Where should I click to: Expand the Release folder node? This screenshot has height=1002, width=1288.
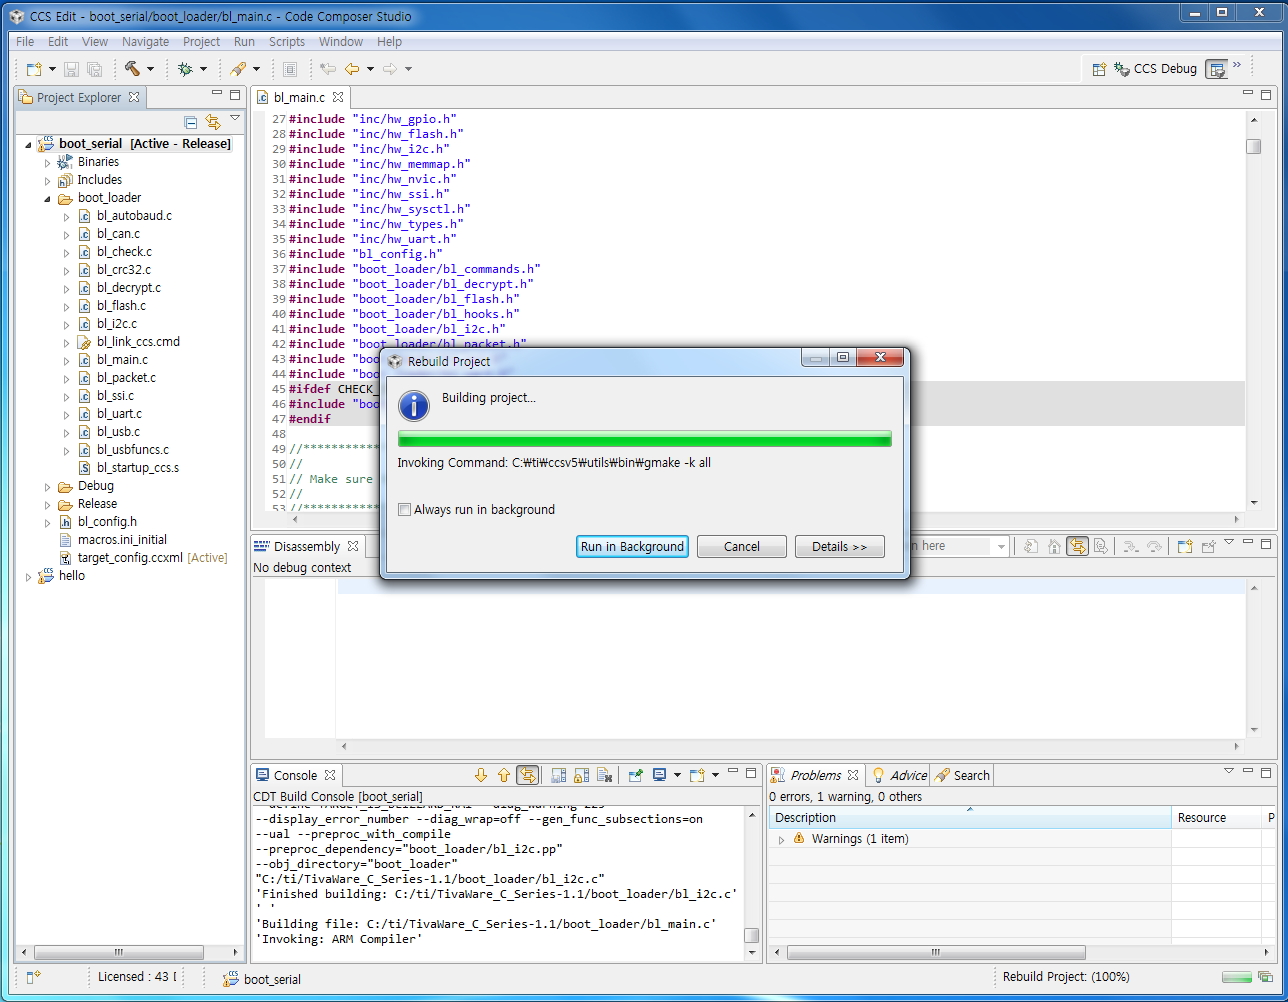(47, 504)
